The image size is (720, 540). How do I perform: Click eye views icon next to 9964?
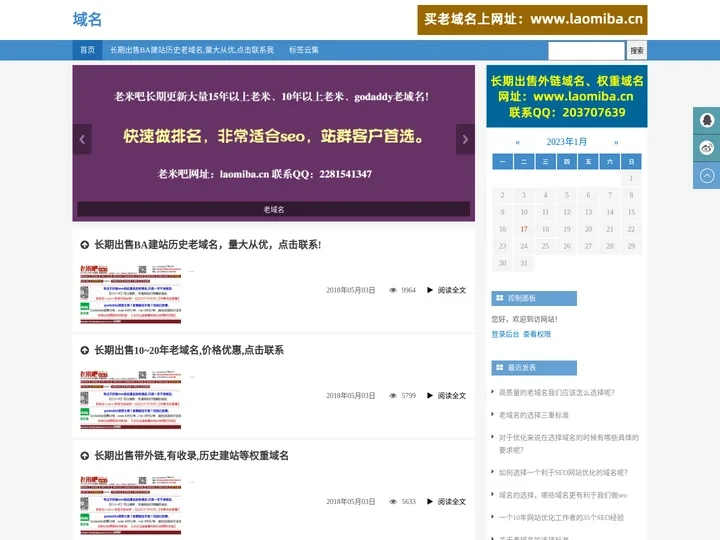(393, 290)
